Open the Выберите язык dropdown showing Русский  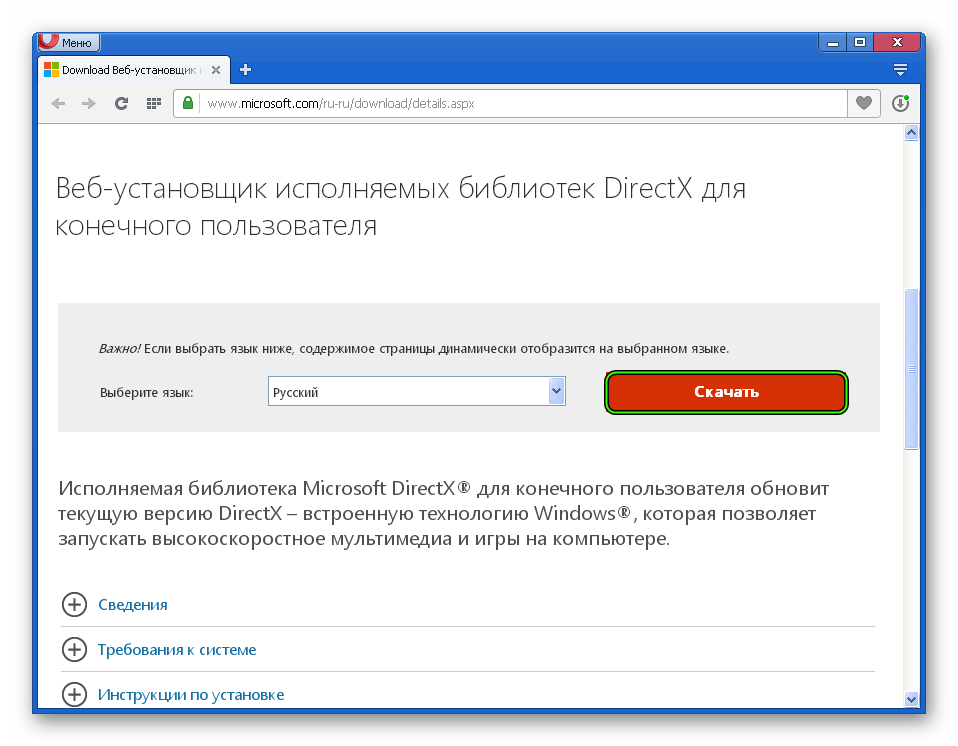[417, 392]
